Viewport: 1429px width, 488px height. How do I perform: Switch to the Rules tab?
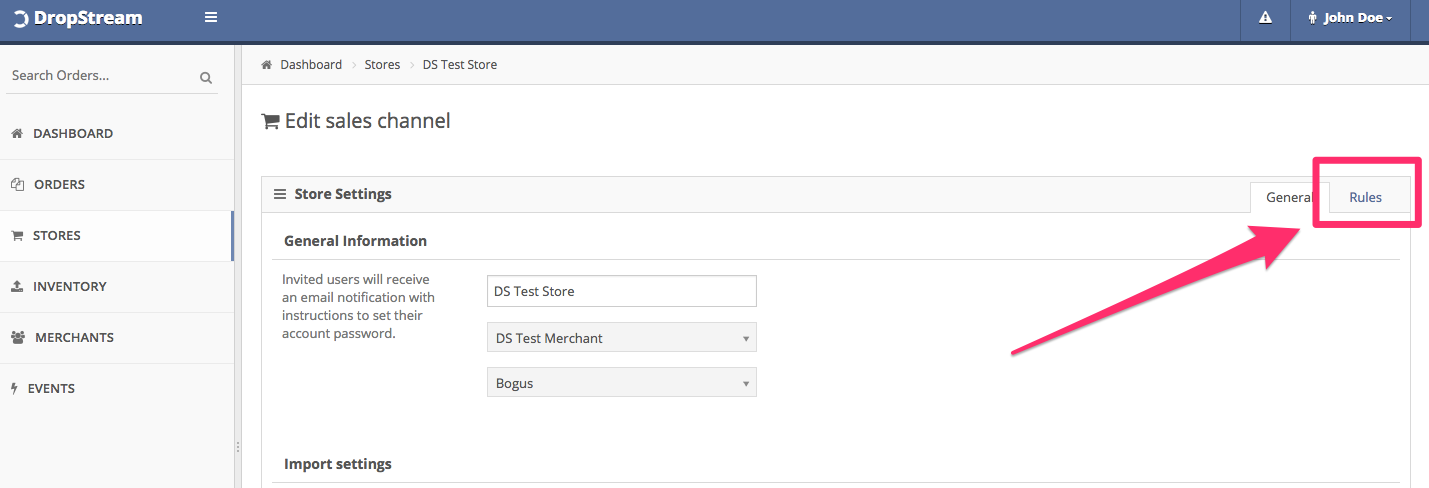(x=1365, y=197)
